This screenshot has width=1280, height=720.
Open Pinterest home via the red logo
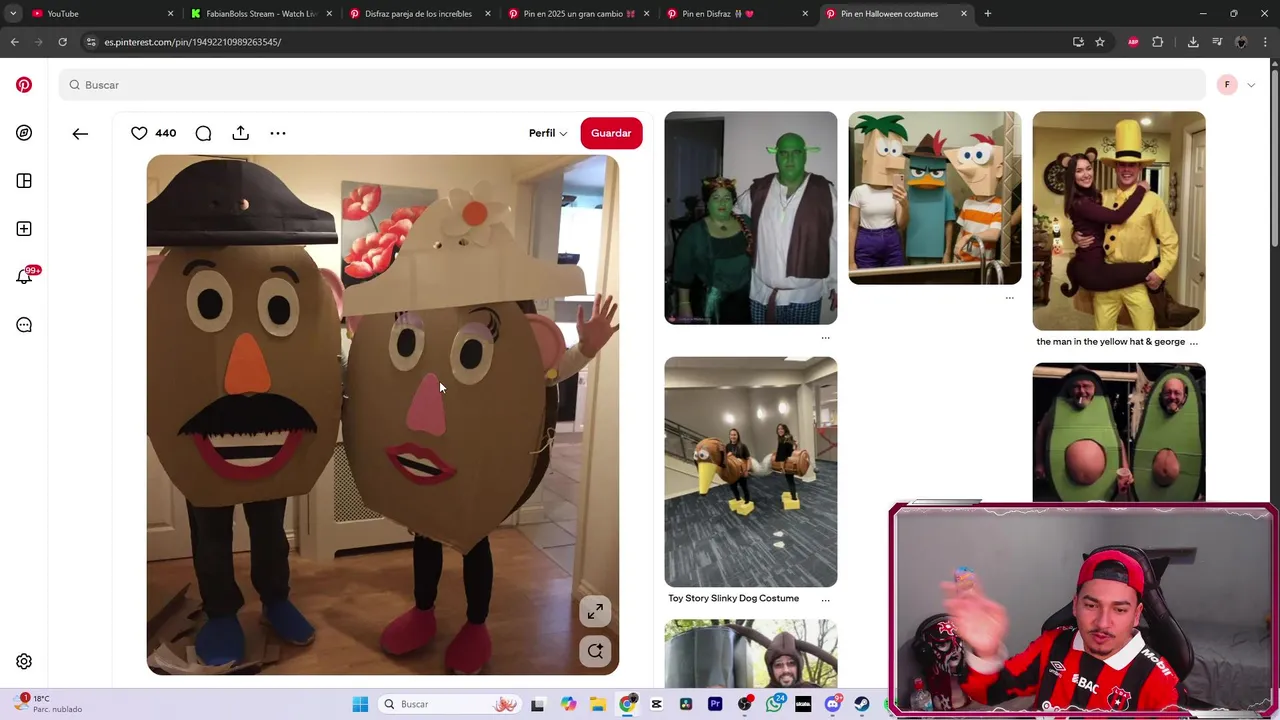pos(24,85)
